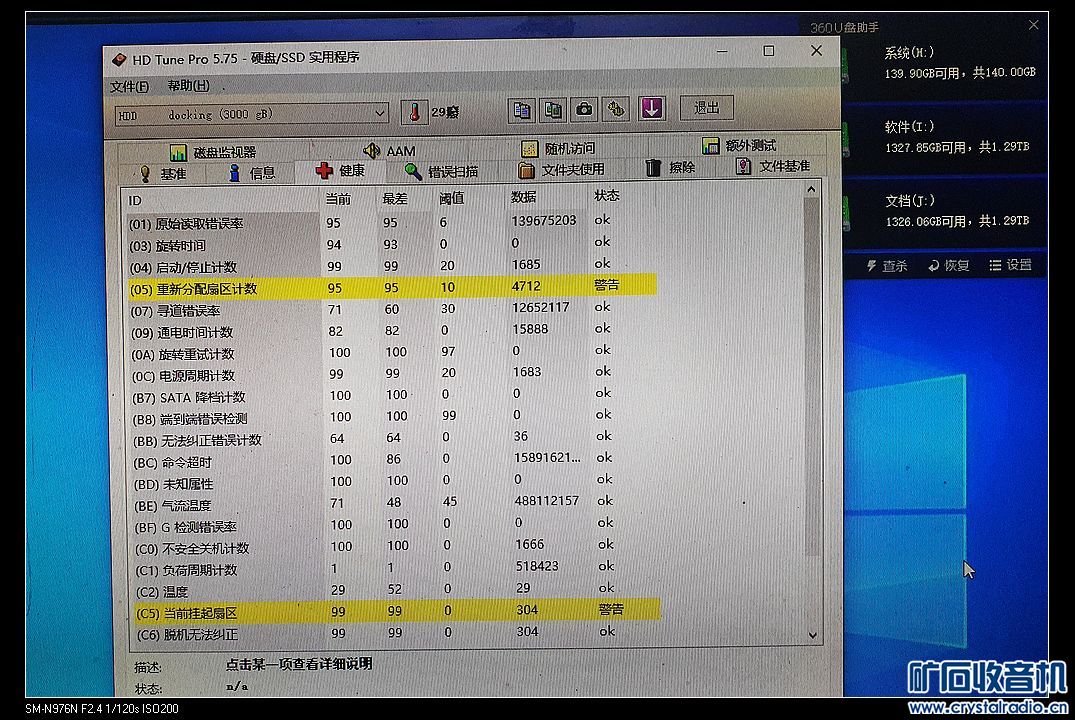Select row (B7) SATA 降档计数

click(x=394, y=396)
